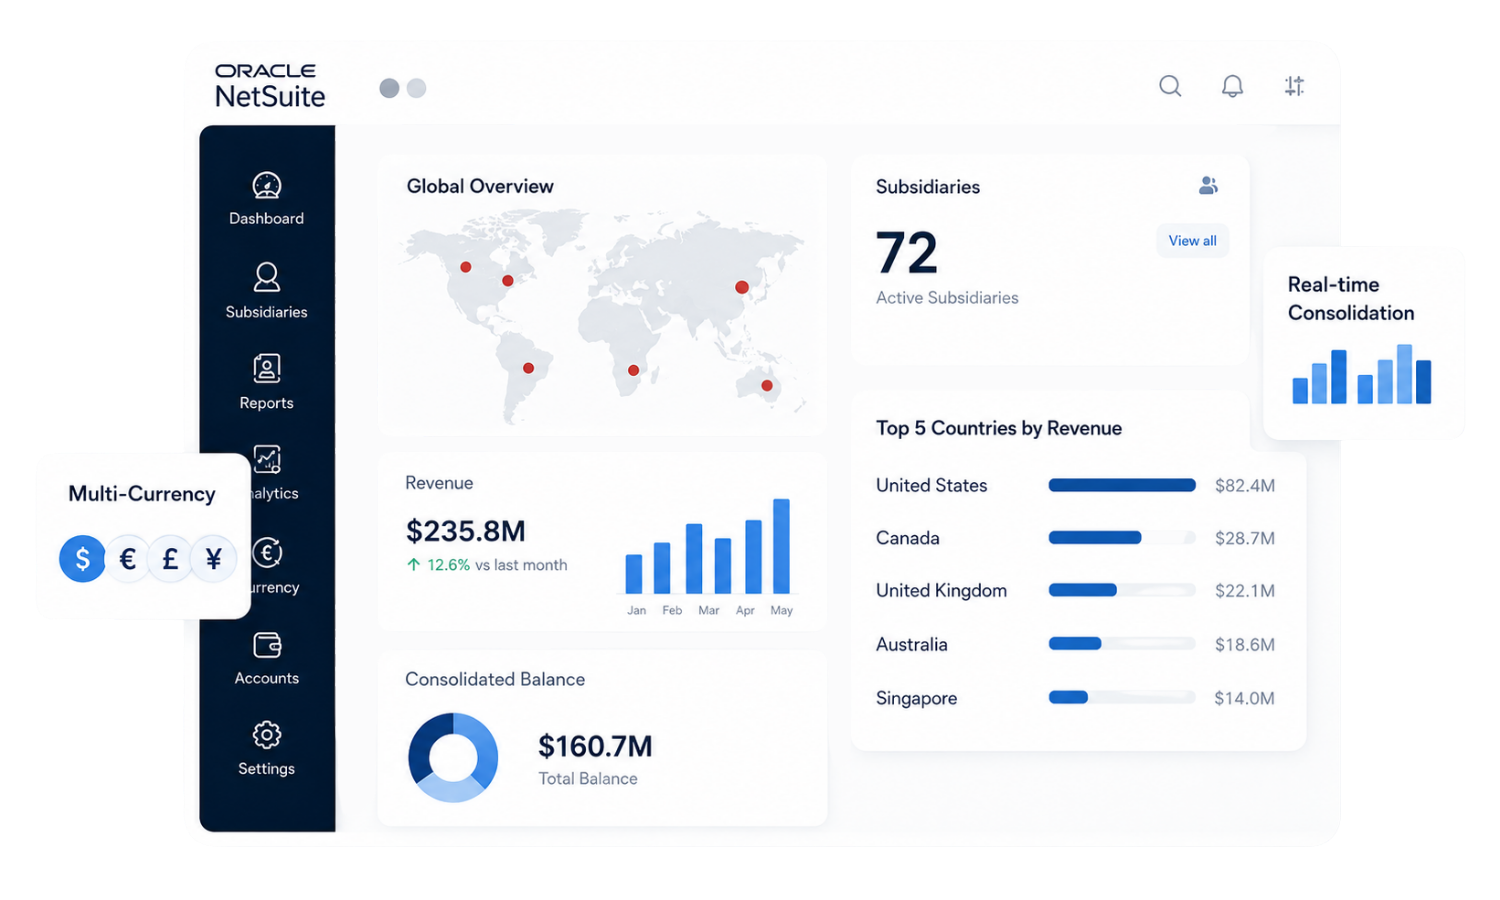
Task: Click the $18.6M Australia value
Action: click(x=1245, y=645)
